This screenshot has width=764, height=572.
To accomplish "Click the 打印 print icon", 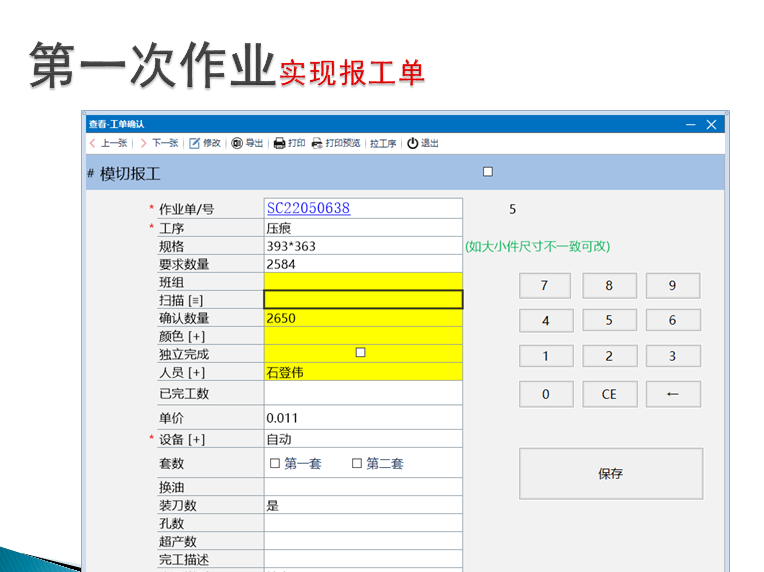I will pyautogui.click(x=280, y=143).
